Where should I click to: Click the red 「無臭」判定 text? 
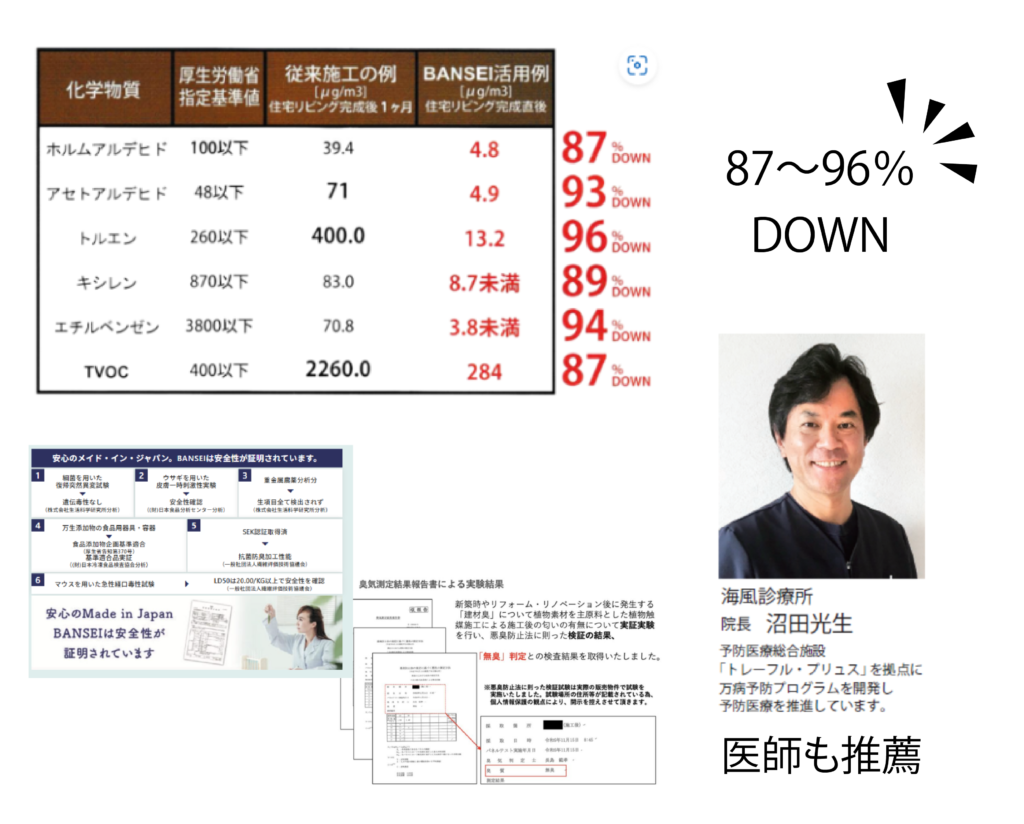(510, 656)
